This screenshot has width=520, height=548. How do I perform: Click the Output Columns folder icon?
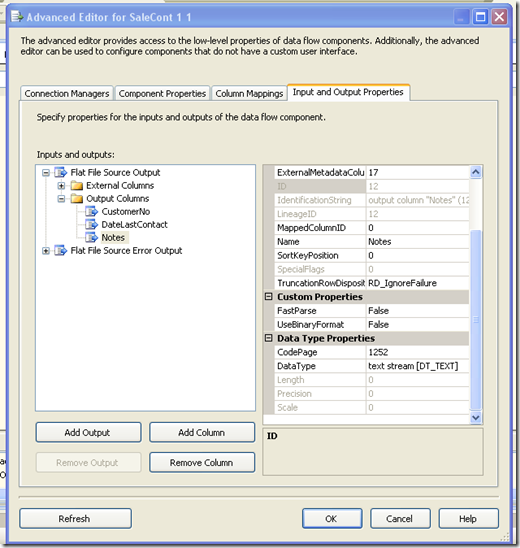pyautogui.click(x=77, y=199)
